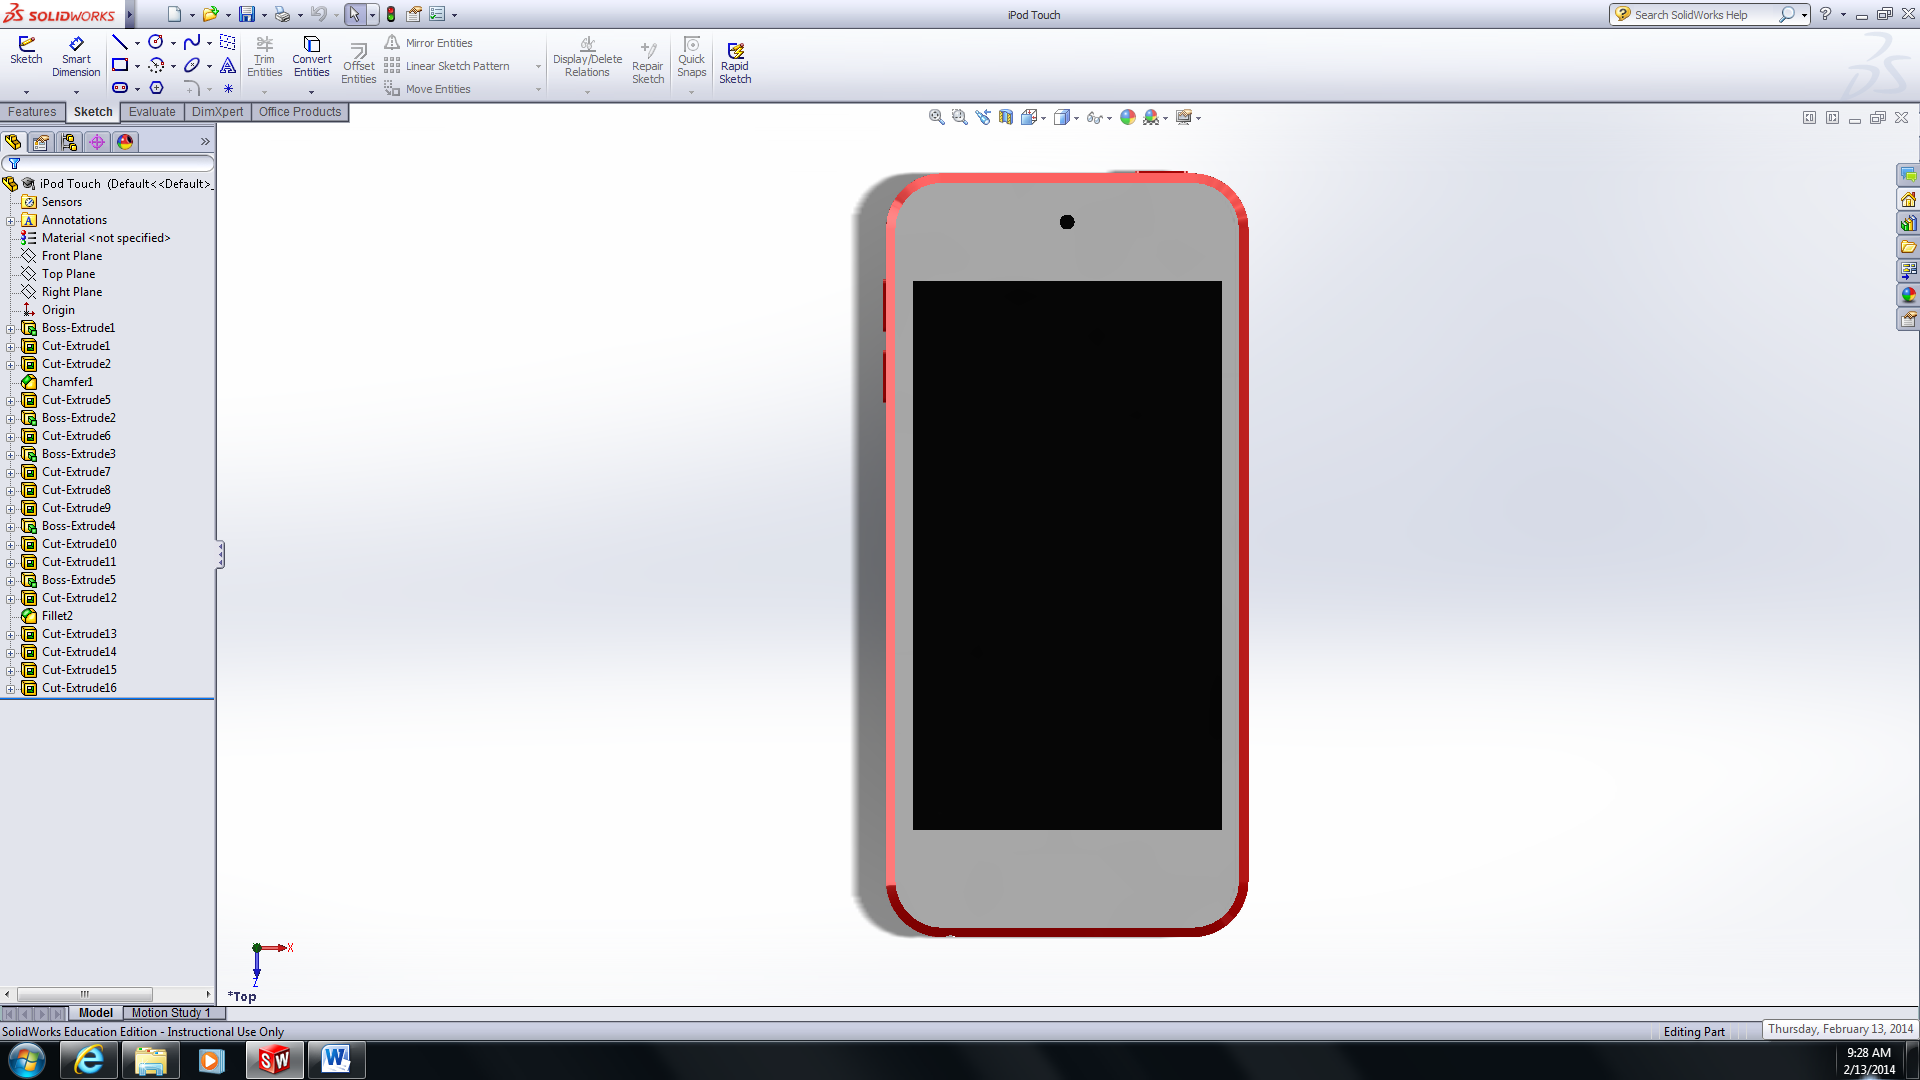The width and height of the screenshot is (1920, 1080).
Task: Toggle the Select cursor tool
Action: (354, 14)
